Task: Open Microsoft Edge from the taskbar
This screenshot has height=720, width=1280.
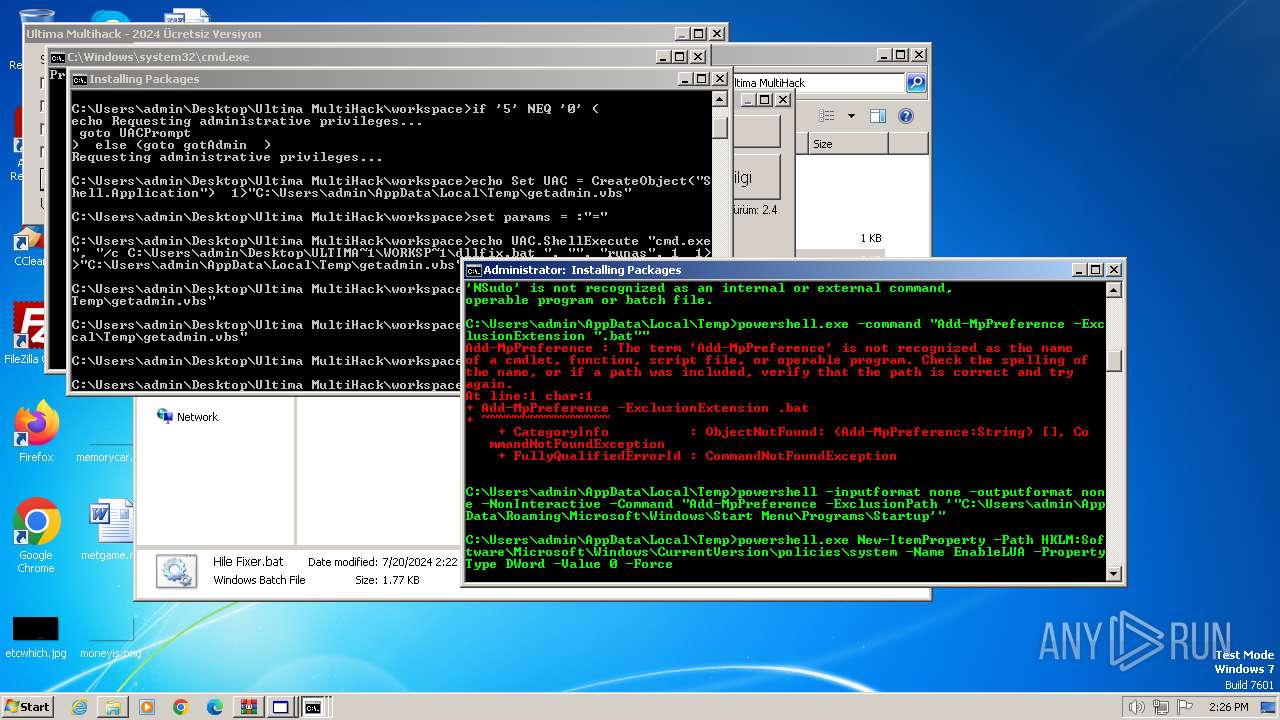Action: click(x=214, y=707)
